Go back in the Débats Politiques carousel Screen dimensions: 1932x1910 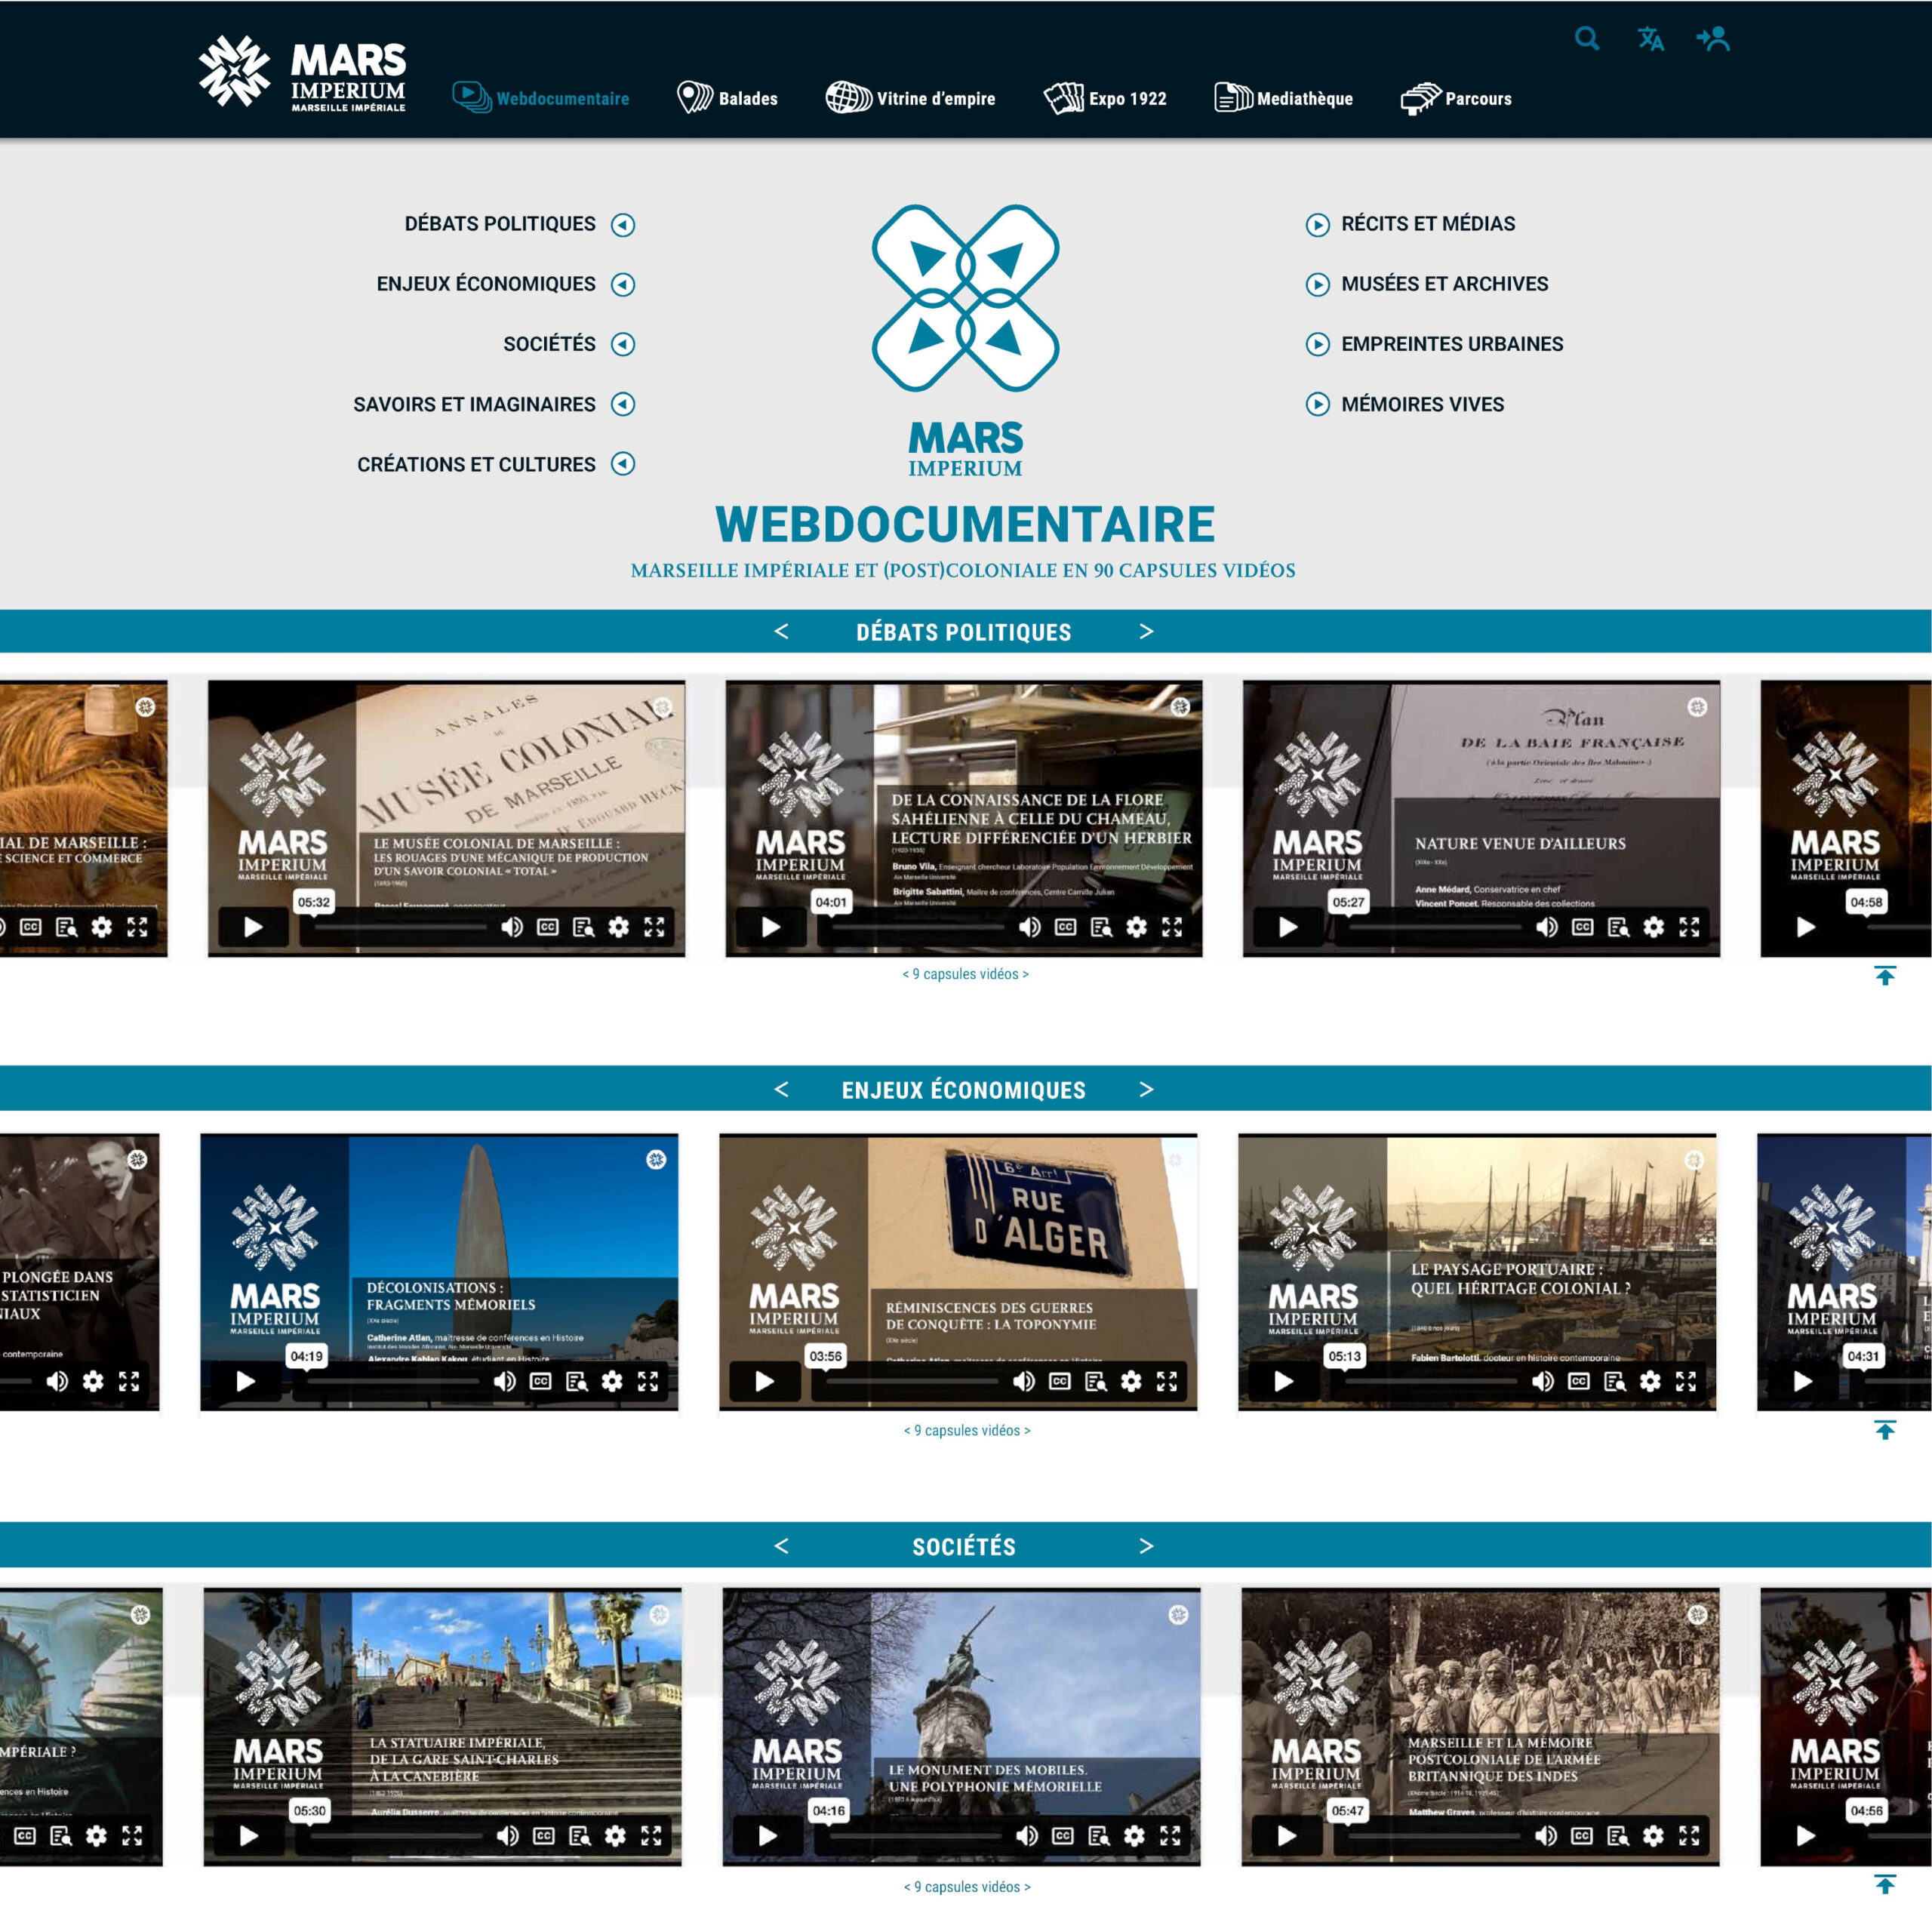pos(782,632)
